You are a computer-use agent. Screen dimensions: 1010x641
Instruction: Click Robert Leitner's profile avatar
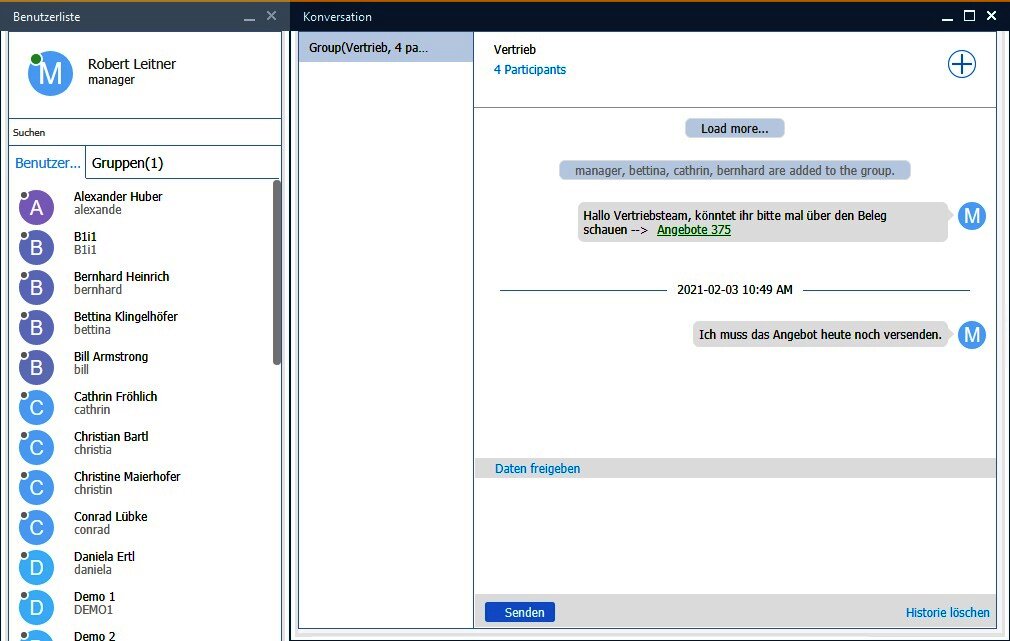click(x=50, y=73)
